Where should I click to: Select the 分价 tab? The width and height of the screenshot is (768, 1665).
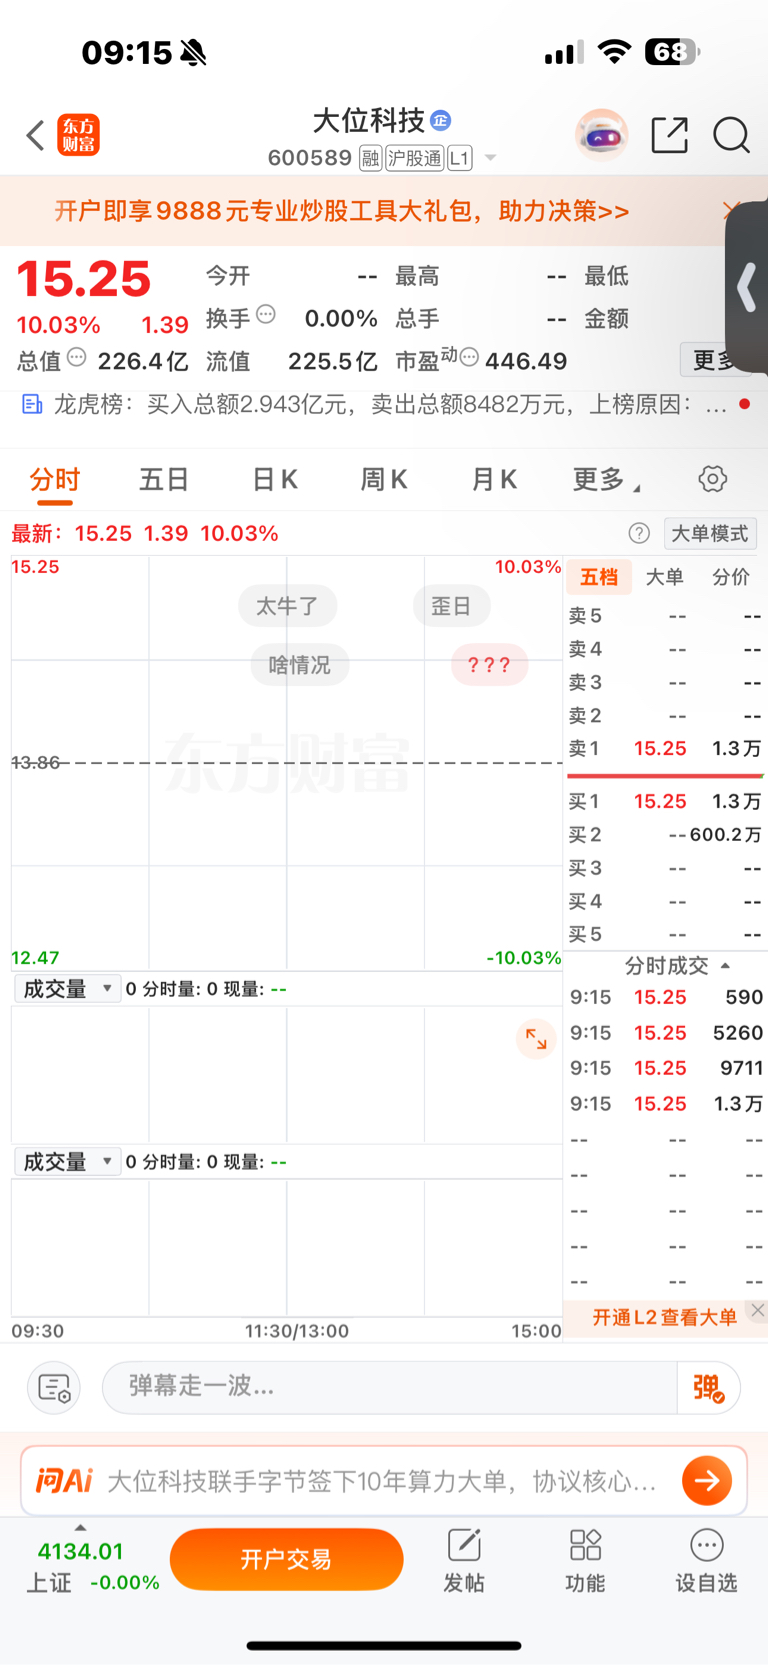click(x=731, y=577)
